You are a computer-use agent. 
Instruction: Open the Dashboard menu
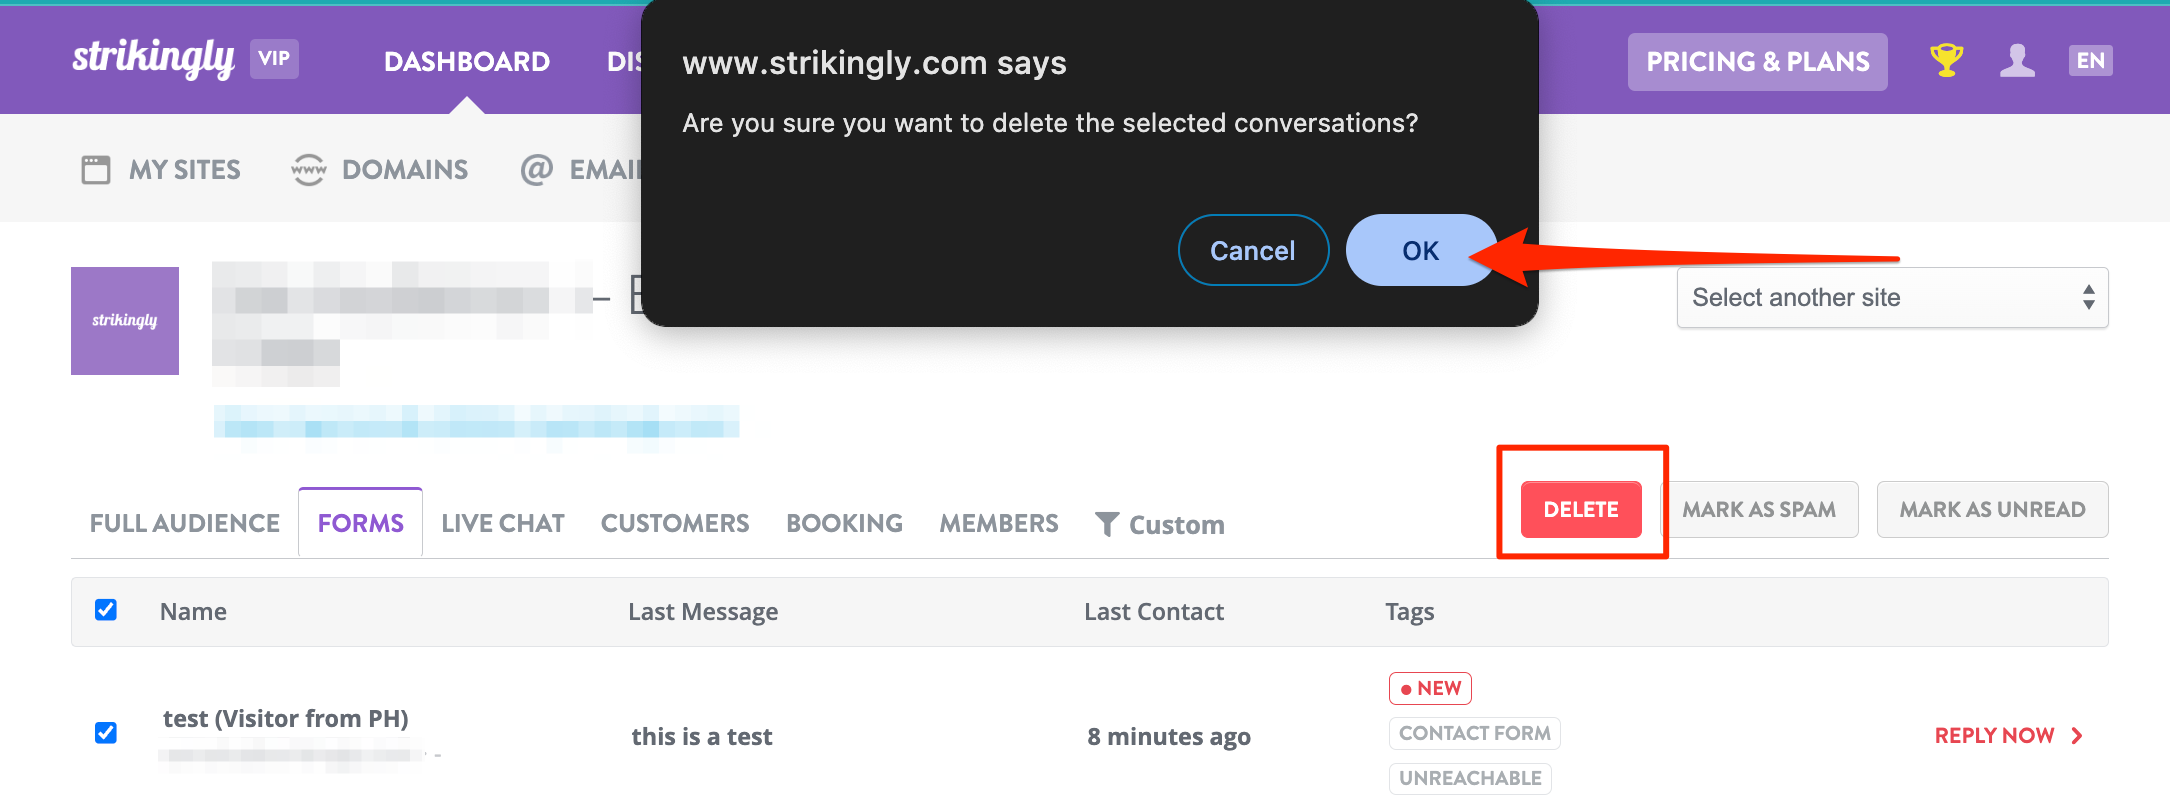click(x=467, y=62)
